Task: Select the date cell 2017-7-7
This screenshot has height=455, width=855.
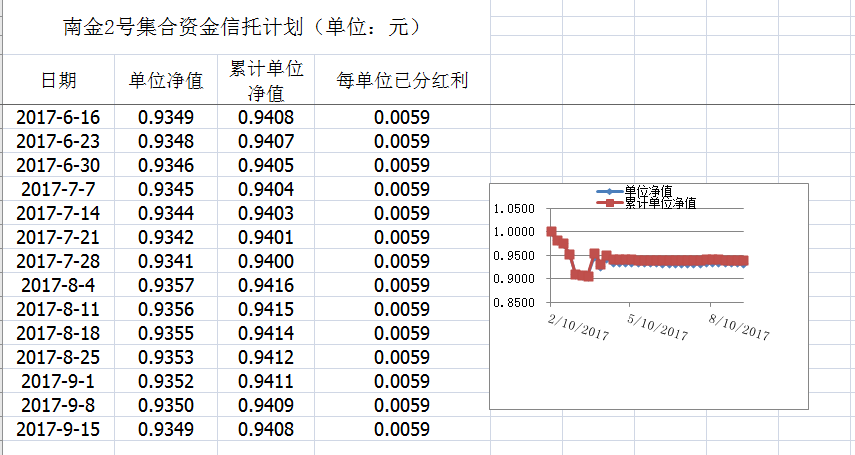Action: (59, 189)
